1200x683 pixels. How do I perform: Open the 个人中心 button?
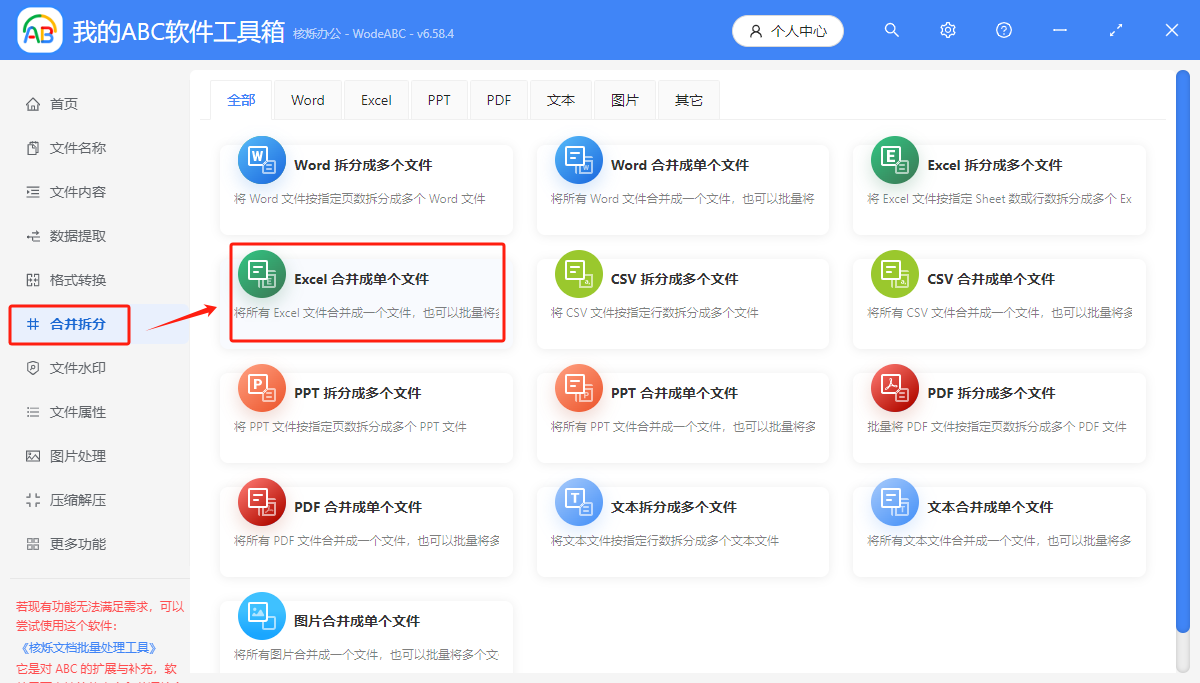788,30
